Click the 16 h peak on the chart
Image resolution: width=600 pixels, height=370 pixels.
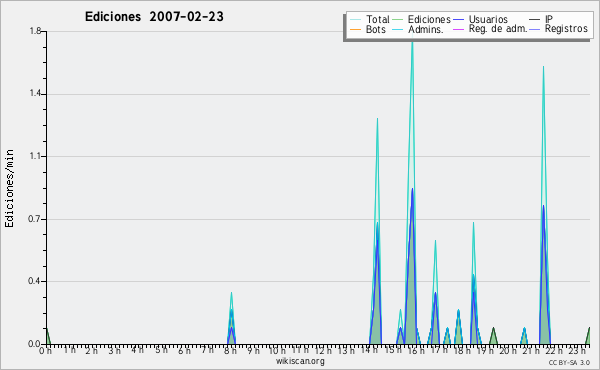coord(412,36)
